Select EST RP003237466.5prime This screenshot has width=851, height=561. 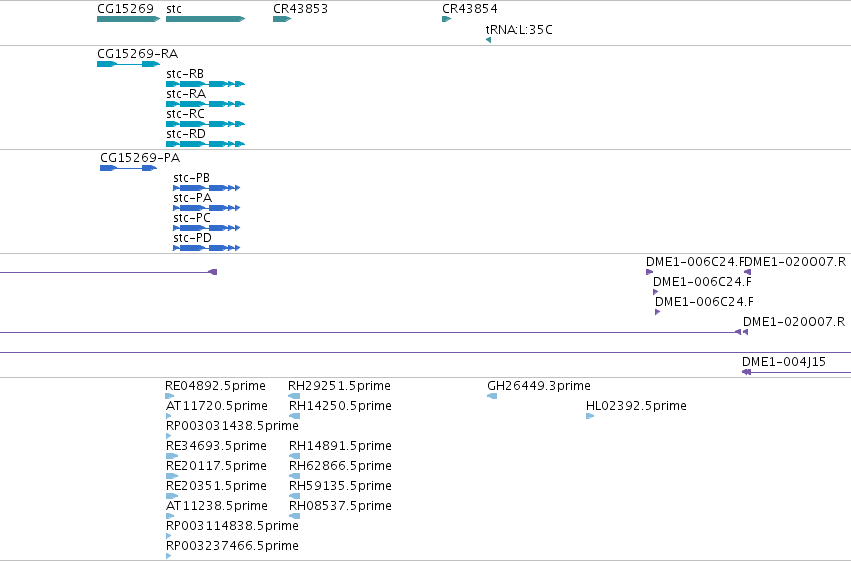click(168, 556)
